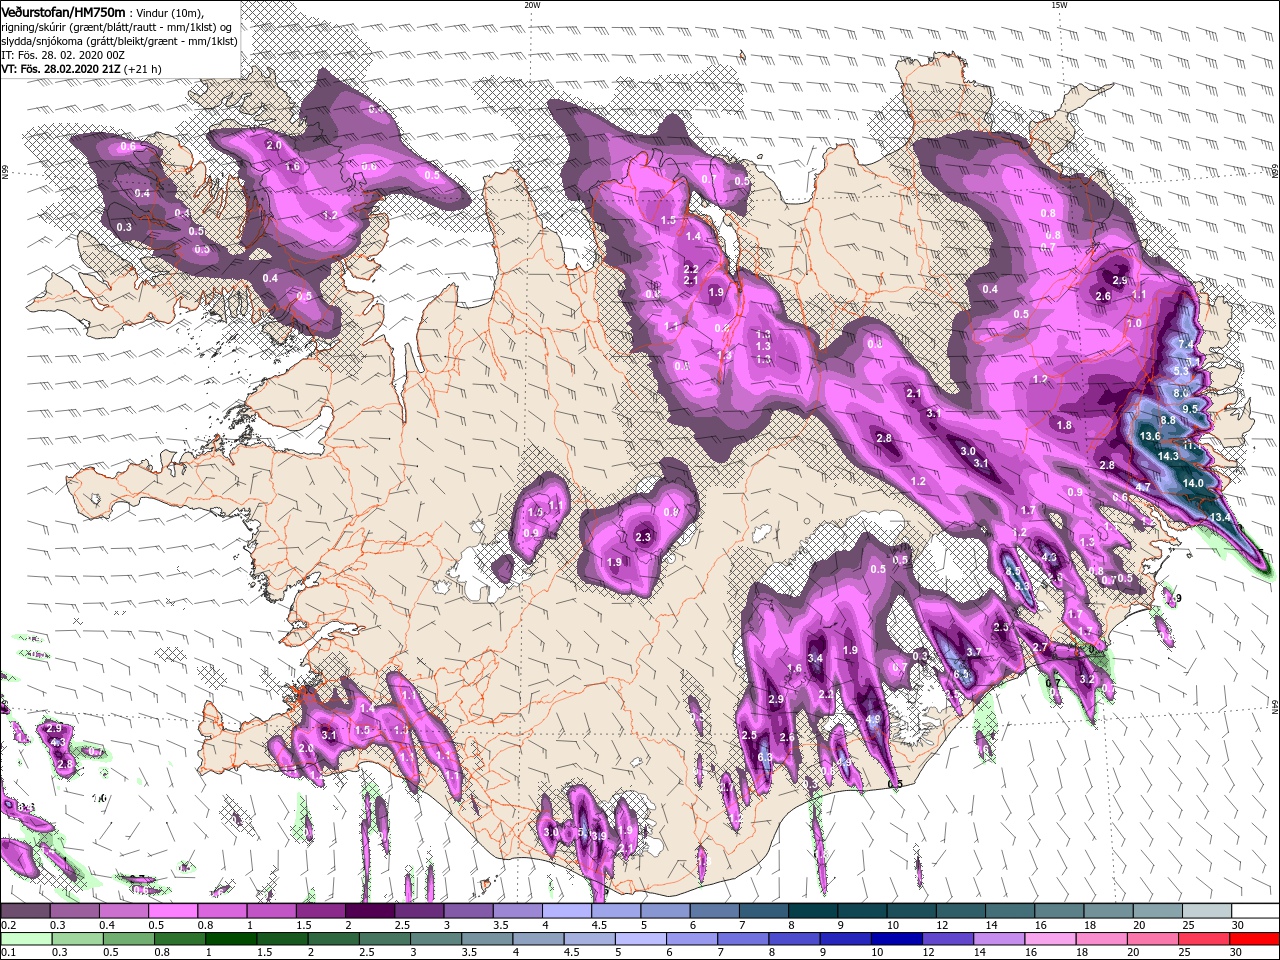
Task: Click the 13.6 precipitation value on the map
Action: [1150, 436]
